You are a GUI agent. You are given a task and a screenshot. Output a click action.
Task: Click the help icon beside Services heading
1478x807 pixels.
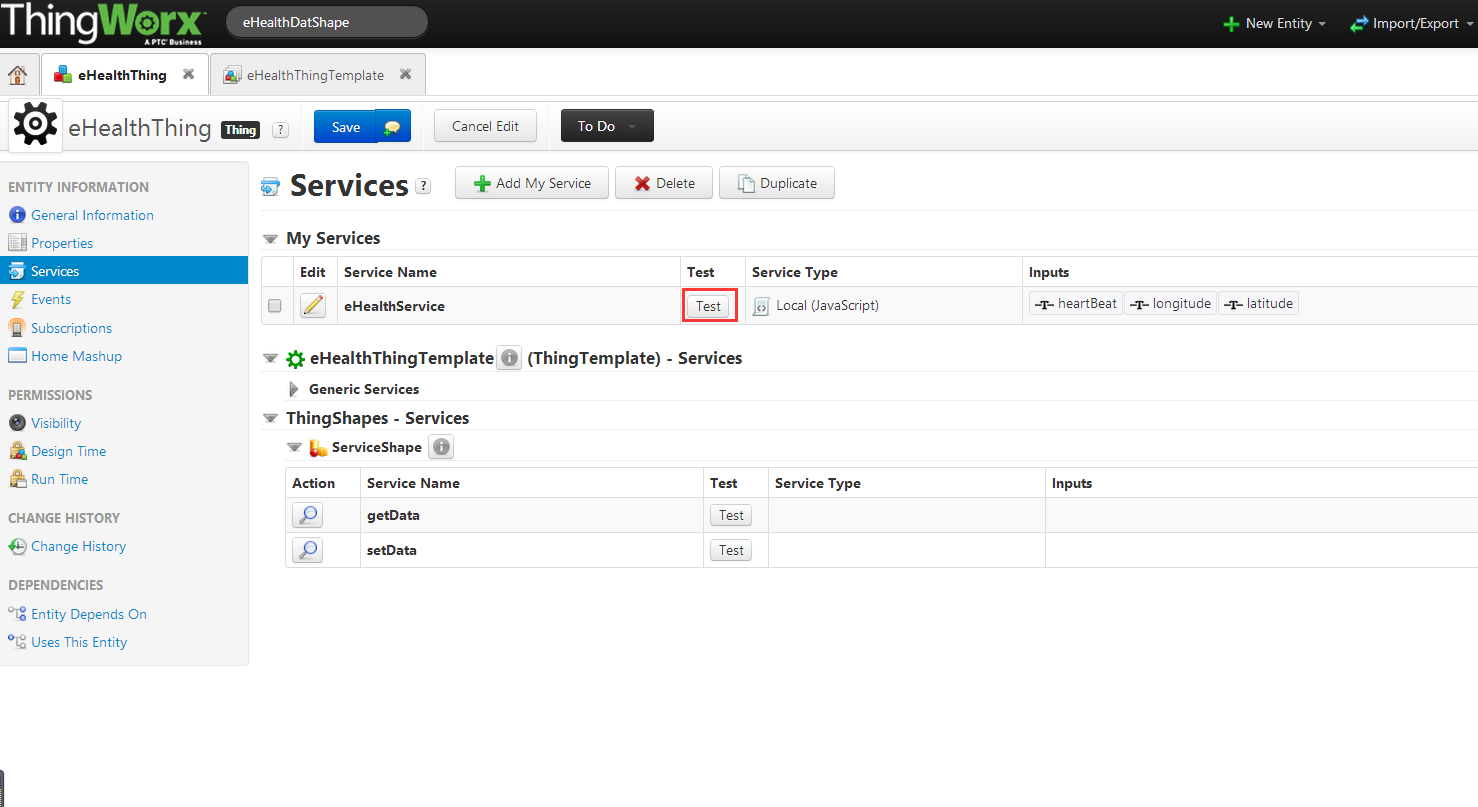pos(423,186)
